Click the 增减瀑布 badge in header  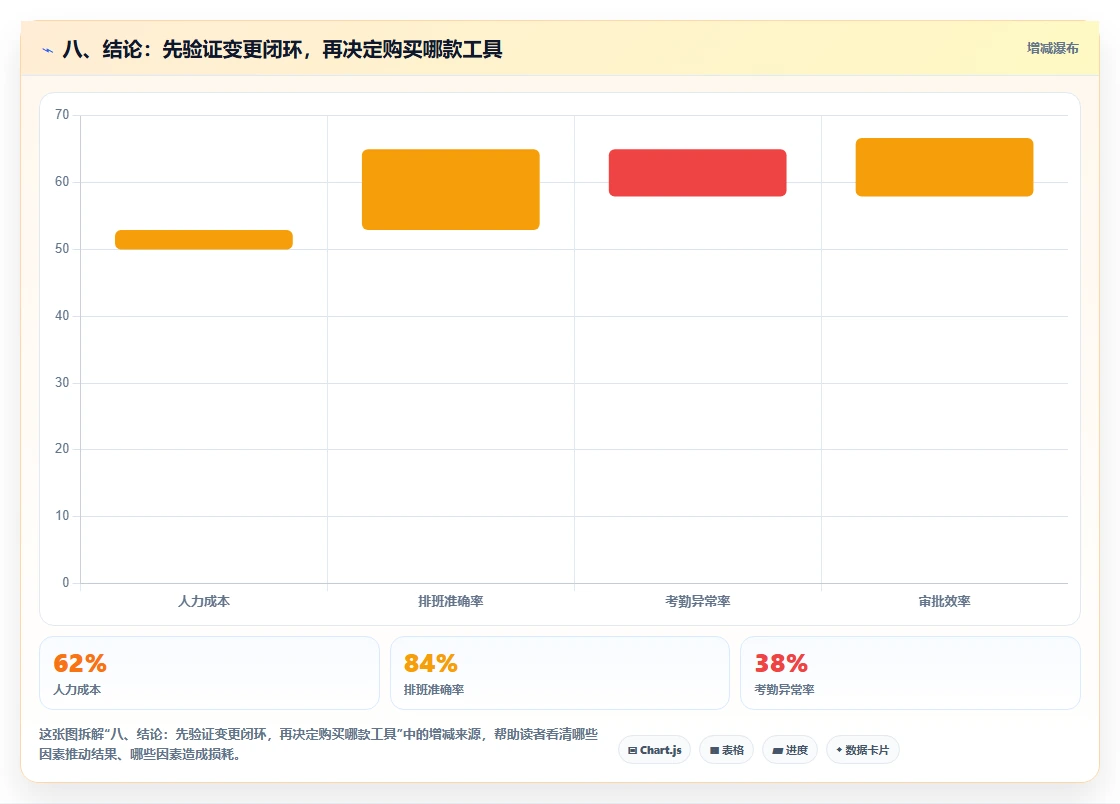click(x=1052, y=49)
